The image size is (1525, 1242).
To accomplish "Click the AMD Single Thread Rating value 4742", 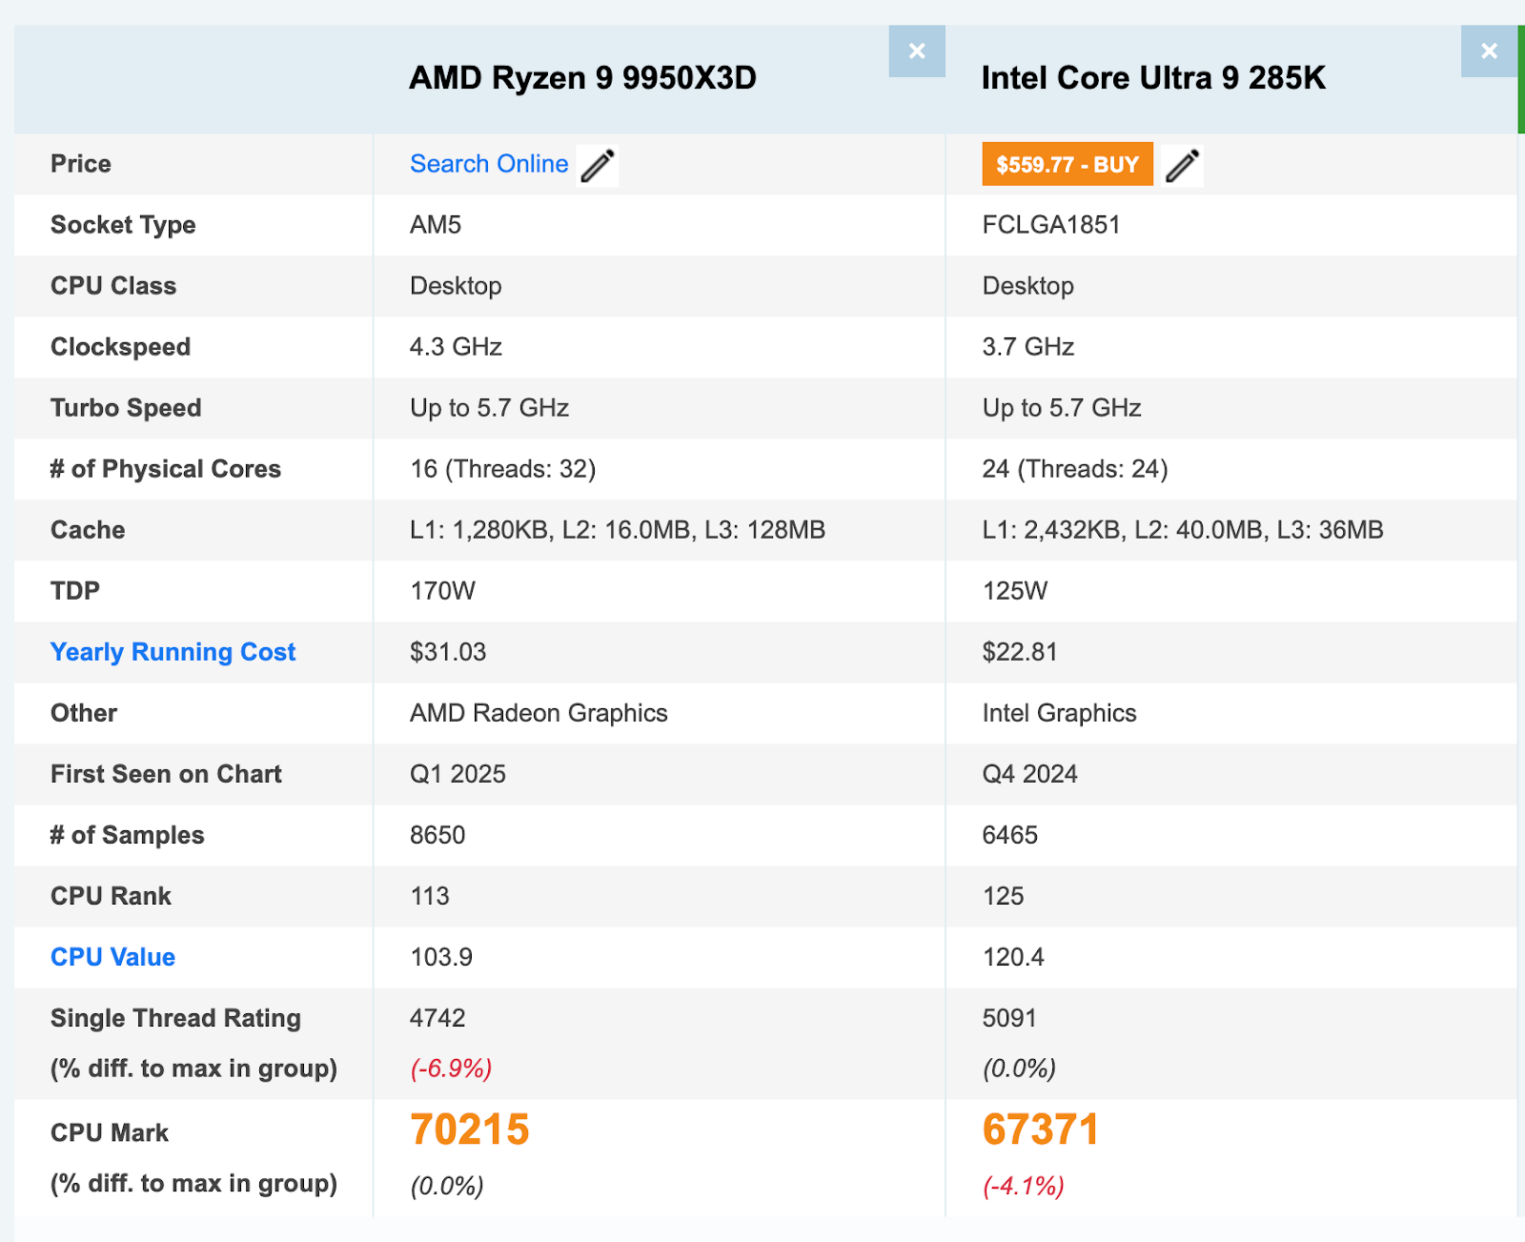I will (x=437, y=1018).
